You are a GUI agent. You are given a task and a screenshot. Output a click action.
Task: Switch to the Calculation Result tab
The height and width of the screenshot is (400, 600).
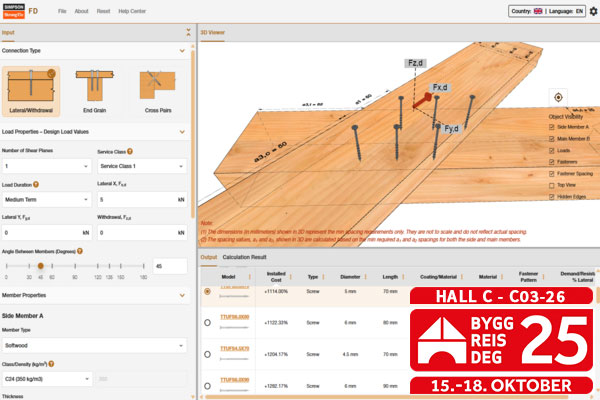[244, 257]
